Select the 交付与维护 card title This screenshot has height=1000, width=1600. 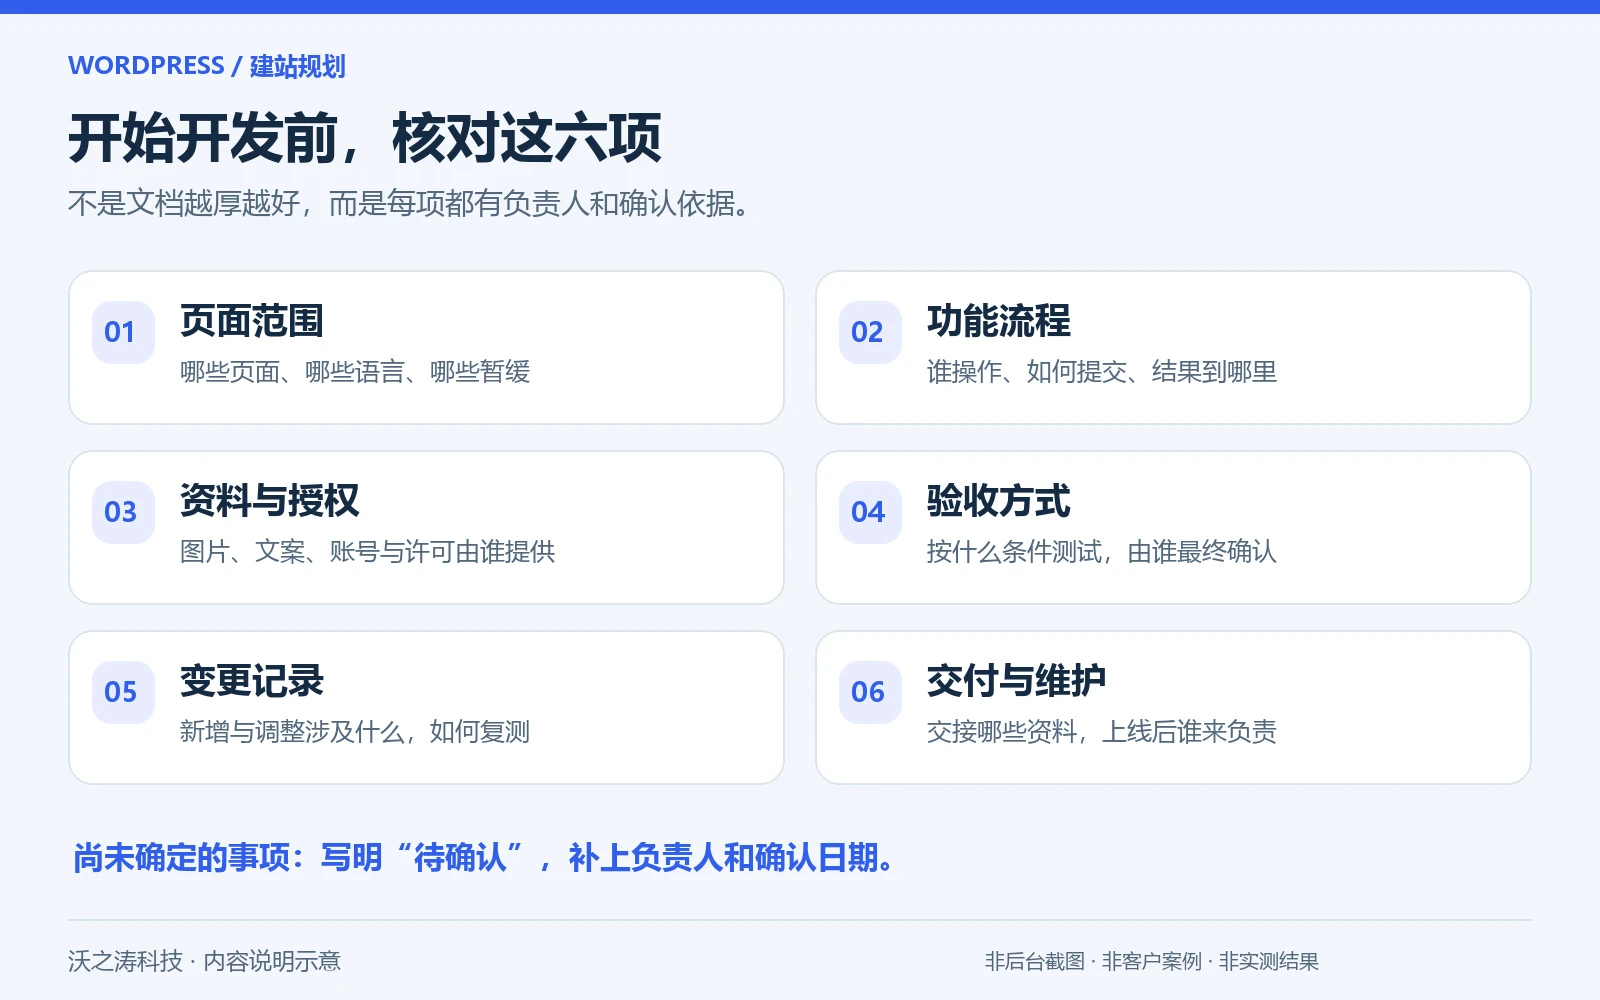click(1017, 681)
